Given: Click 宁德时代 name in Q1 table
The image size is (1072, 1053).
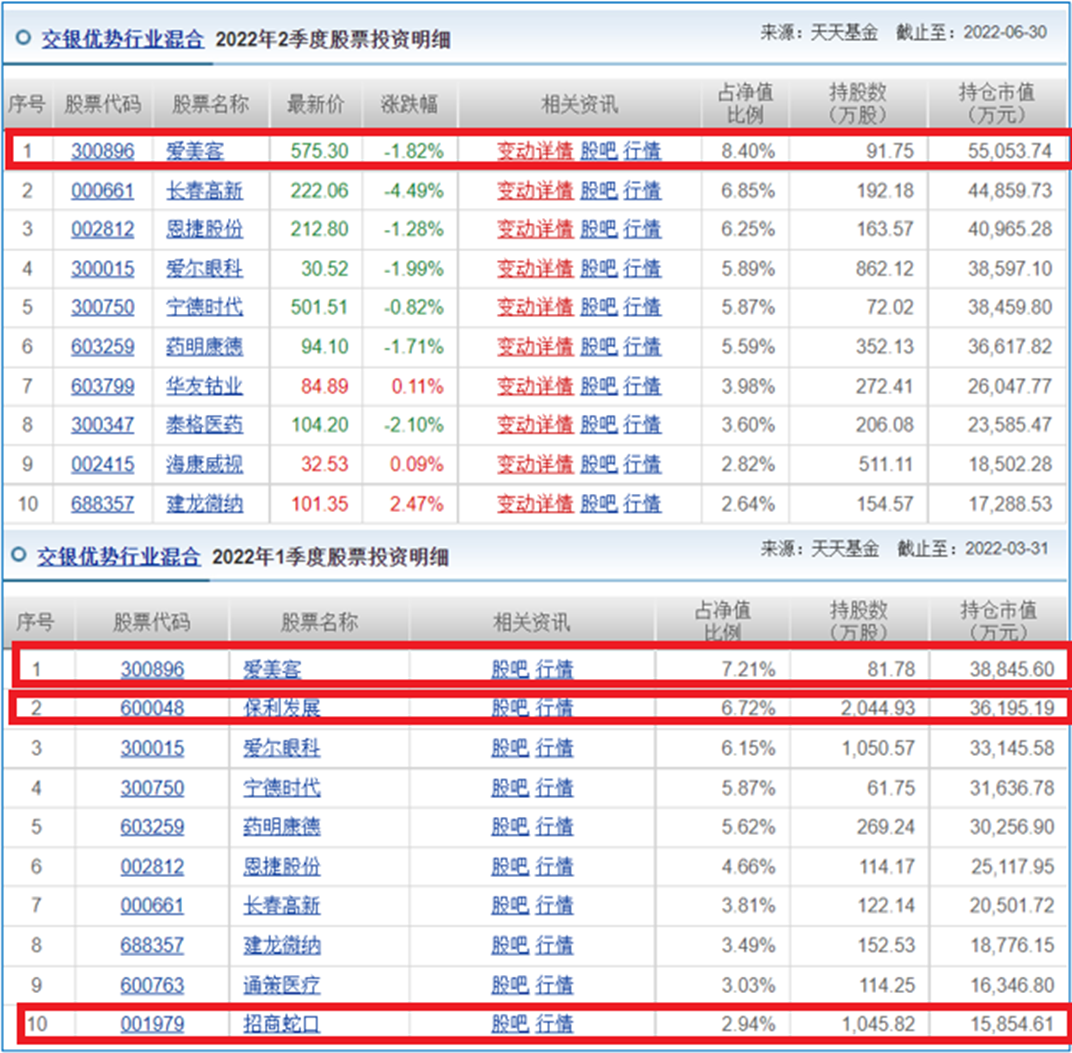Looking at the screenshot, I should [282, 788].
